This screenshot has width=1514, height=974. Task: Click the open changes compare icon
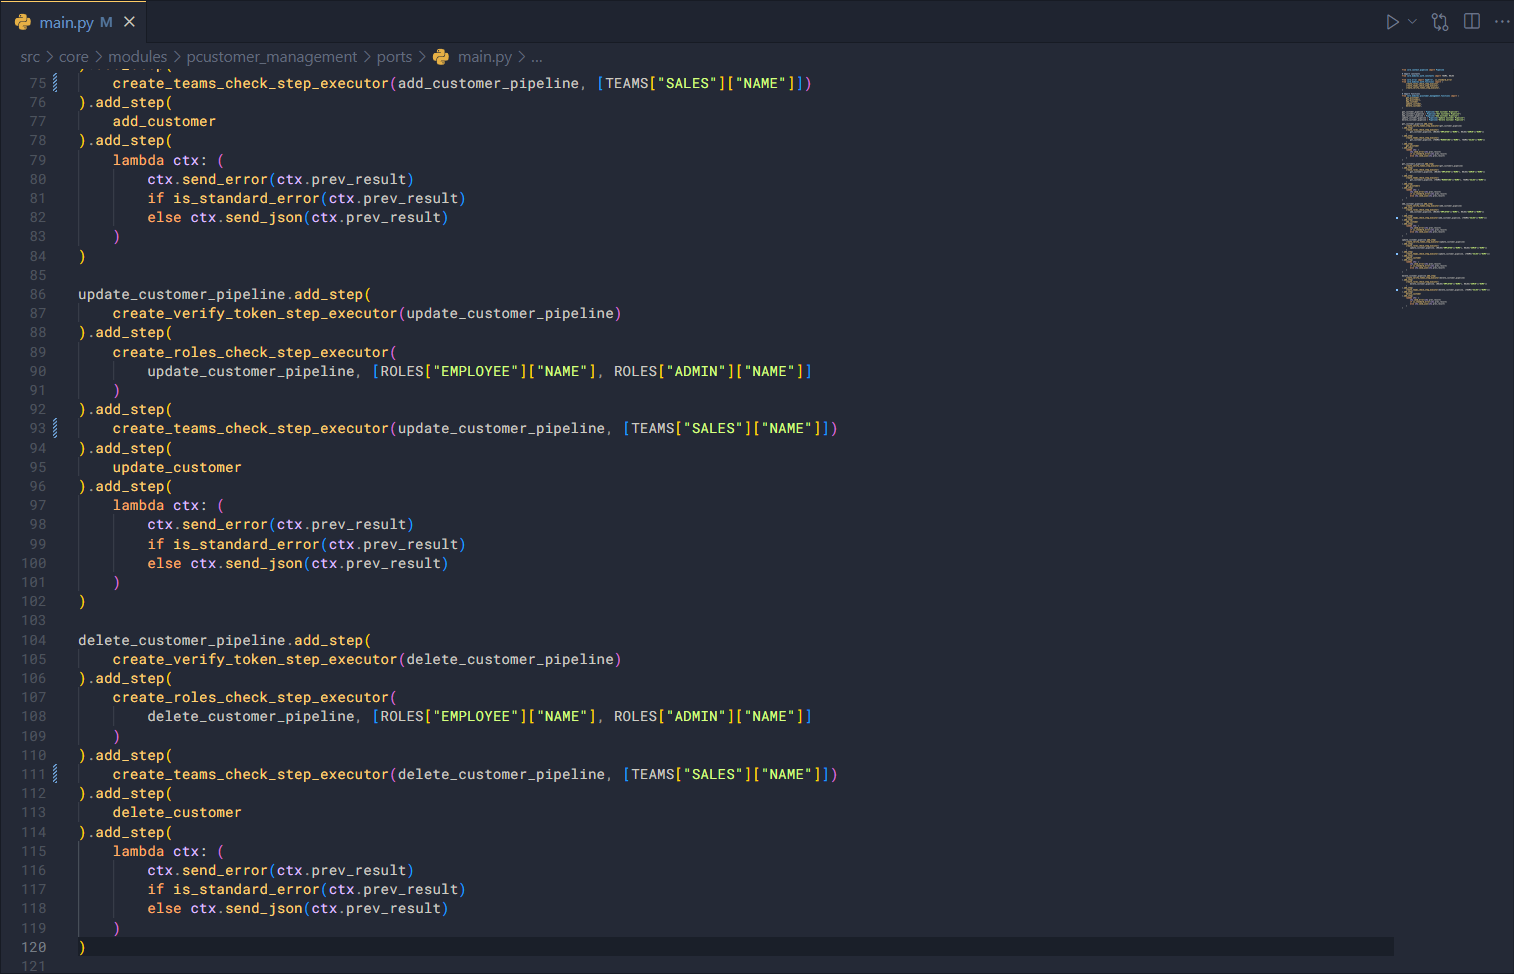pyautogui.click(x=1440, y=22)
